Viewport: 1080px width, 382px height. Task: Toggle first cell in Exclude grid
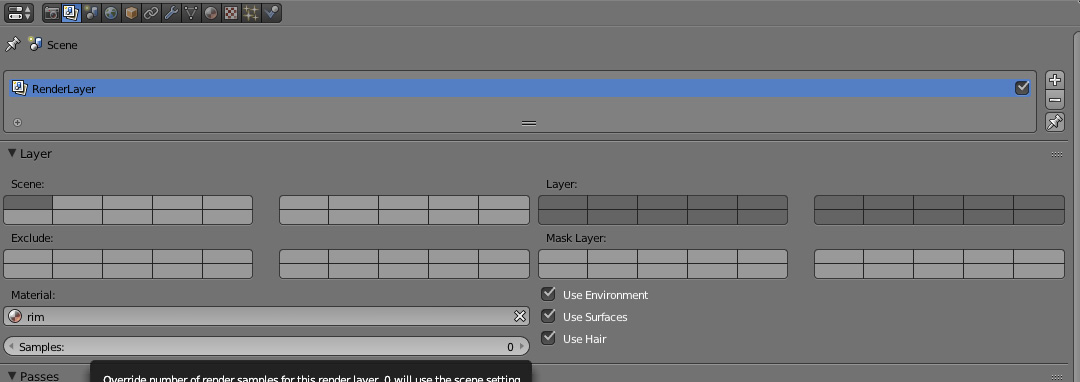[x=28, y=256]
